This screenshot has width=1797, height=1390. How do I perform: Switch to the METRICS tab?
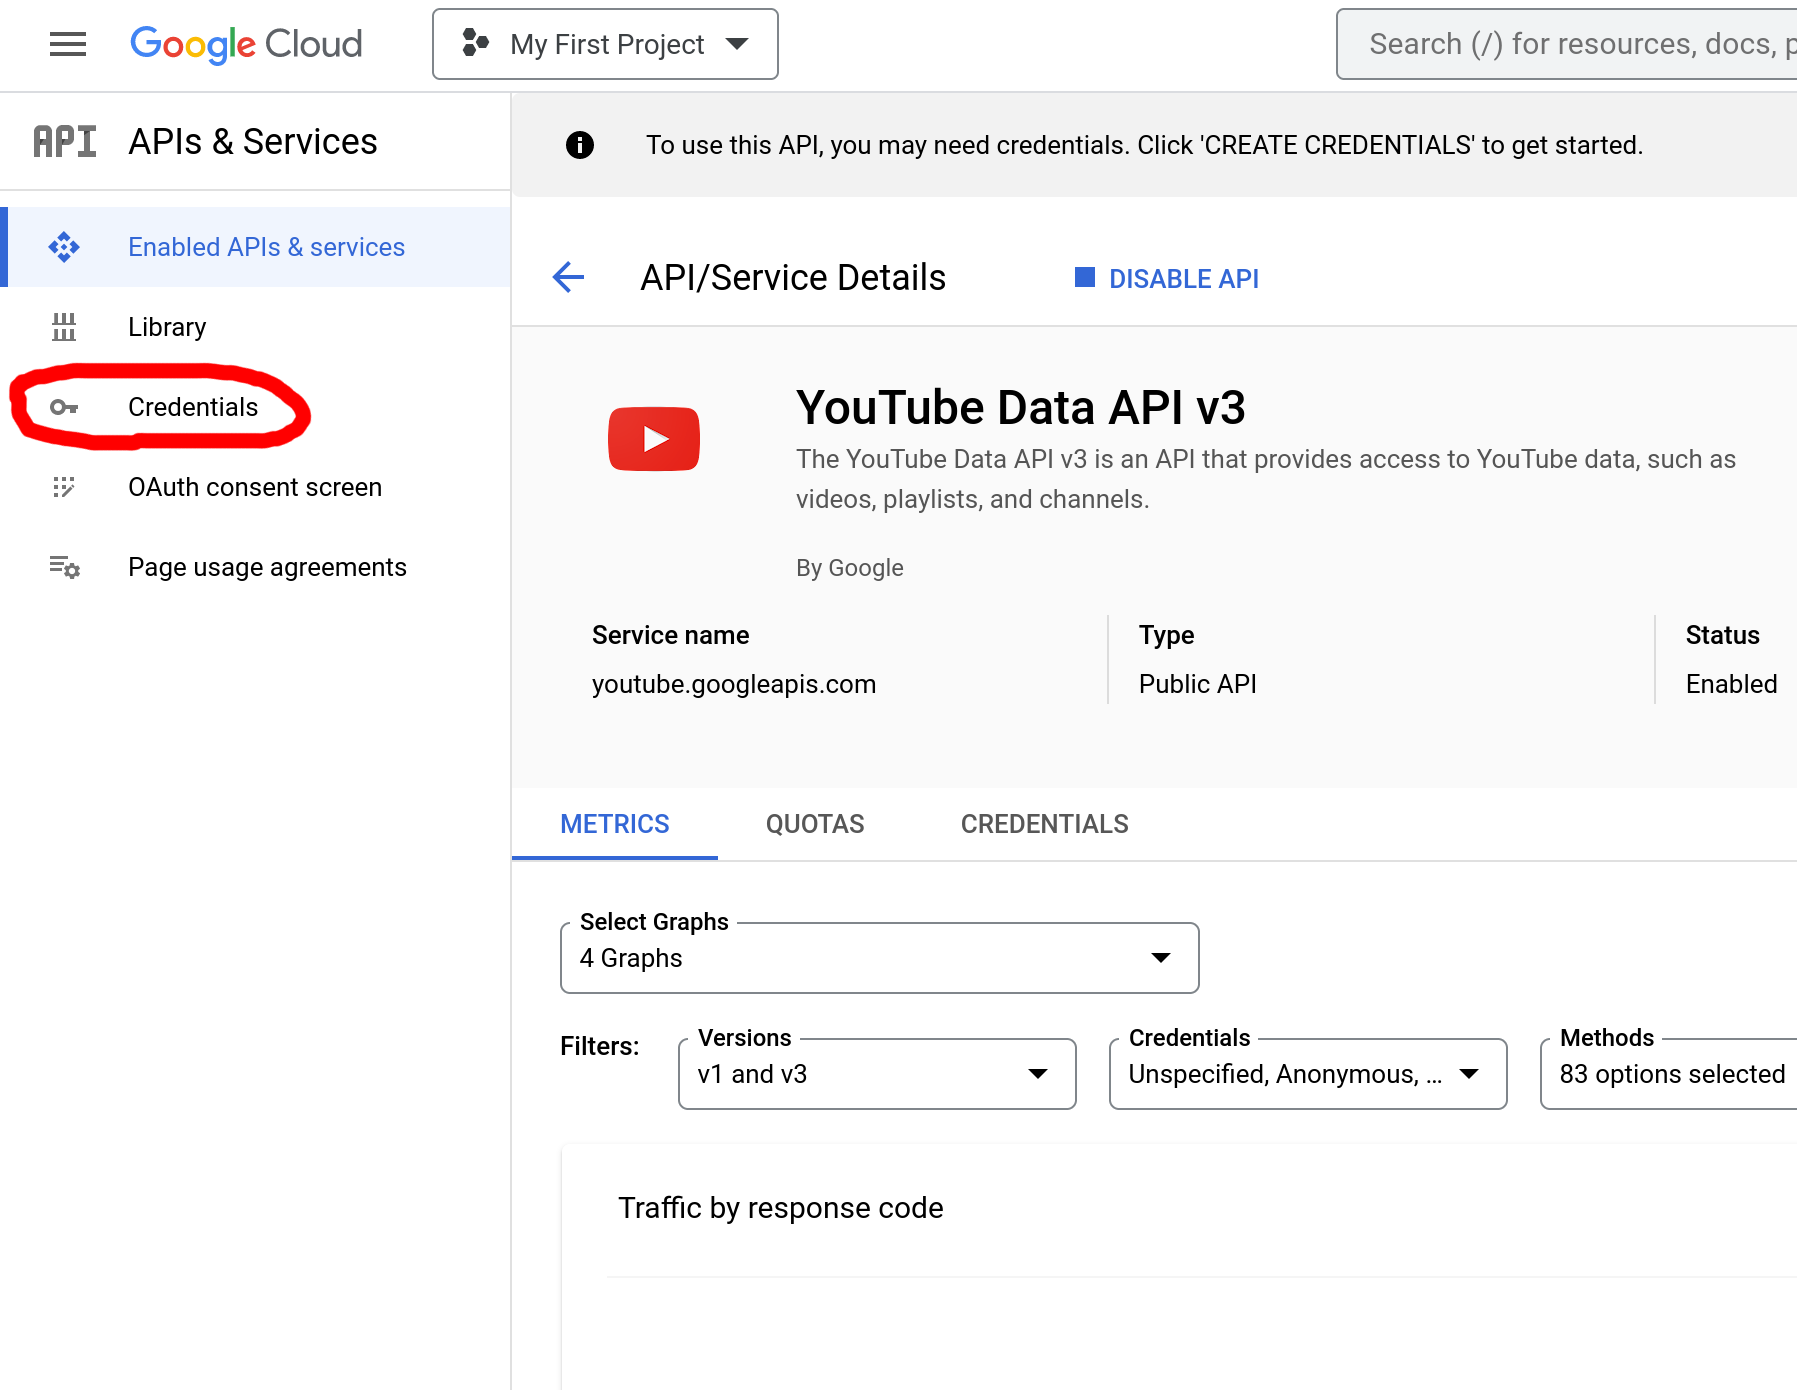point(615,824)
